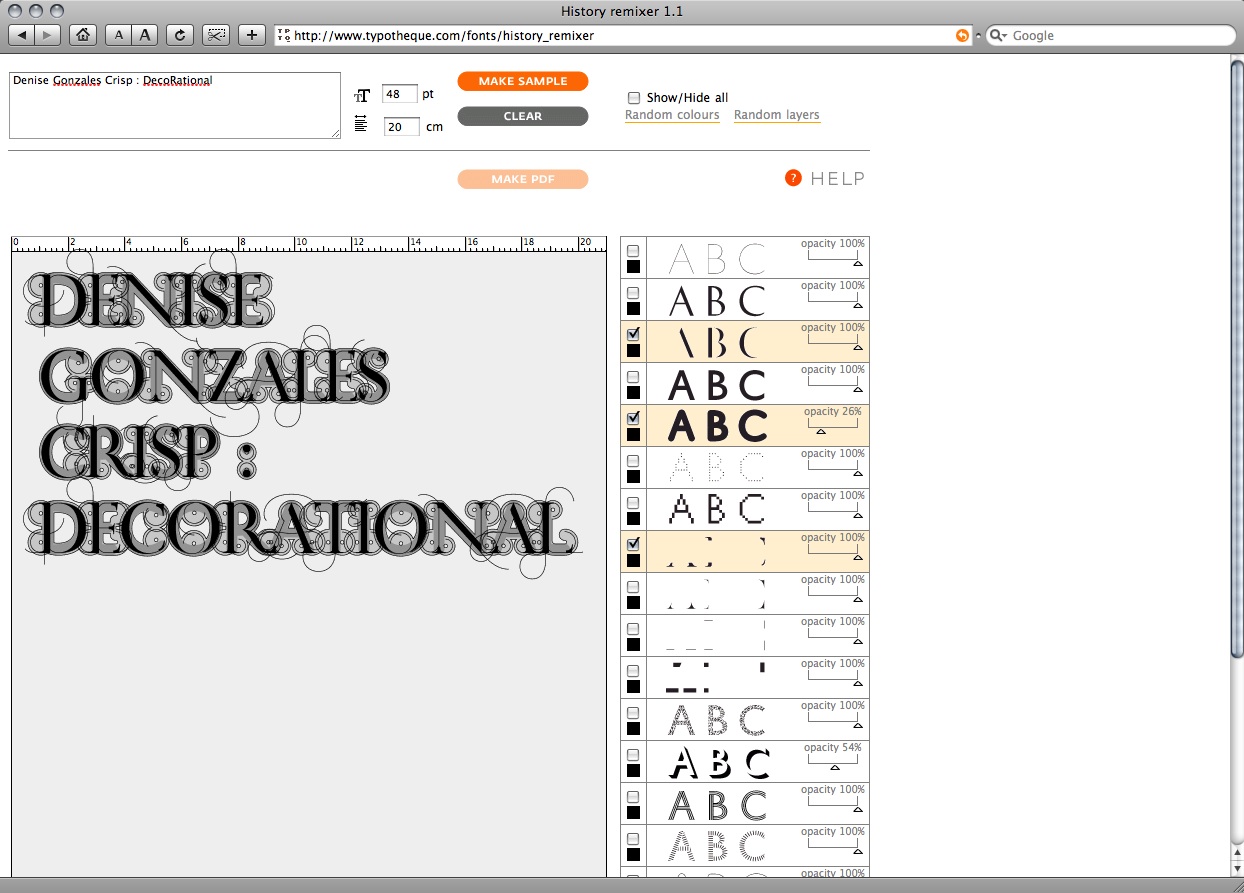
Task: Click the "opacity 26%" label
Action: tap(833, 412)
